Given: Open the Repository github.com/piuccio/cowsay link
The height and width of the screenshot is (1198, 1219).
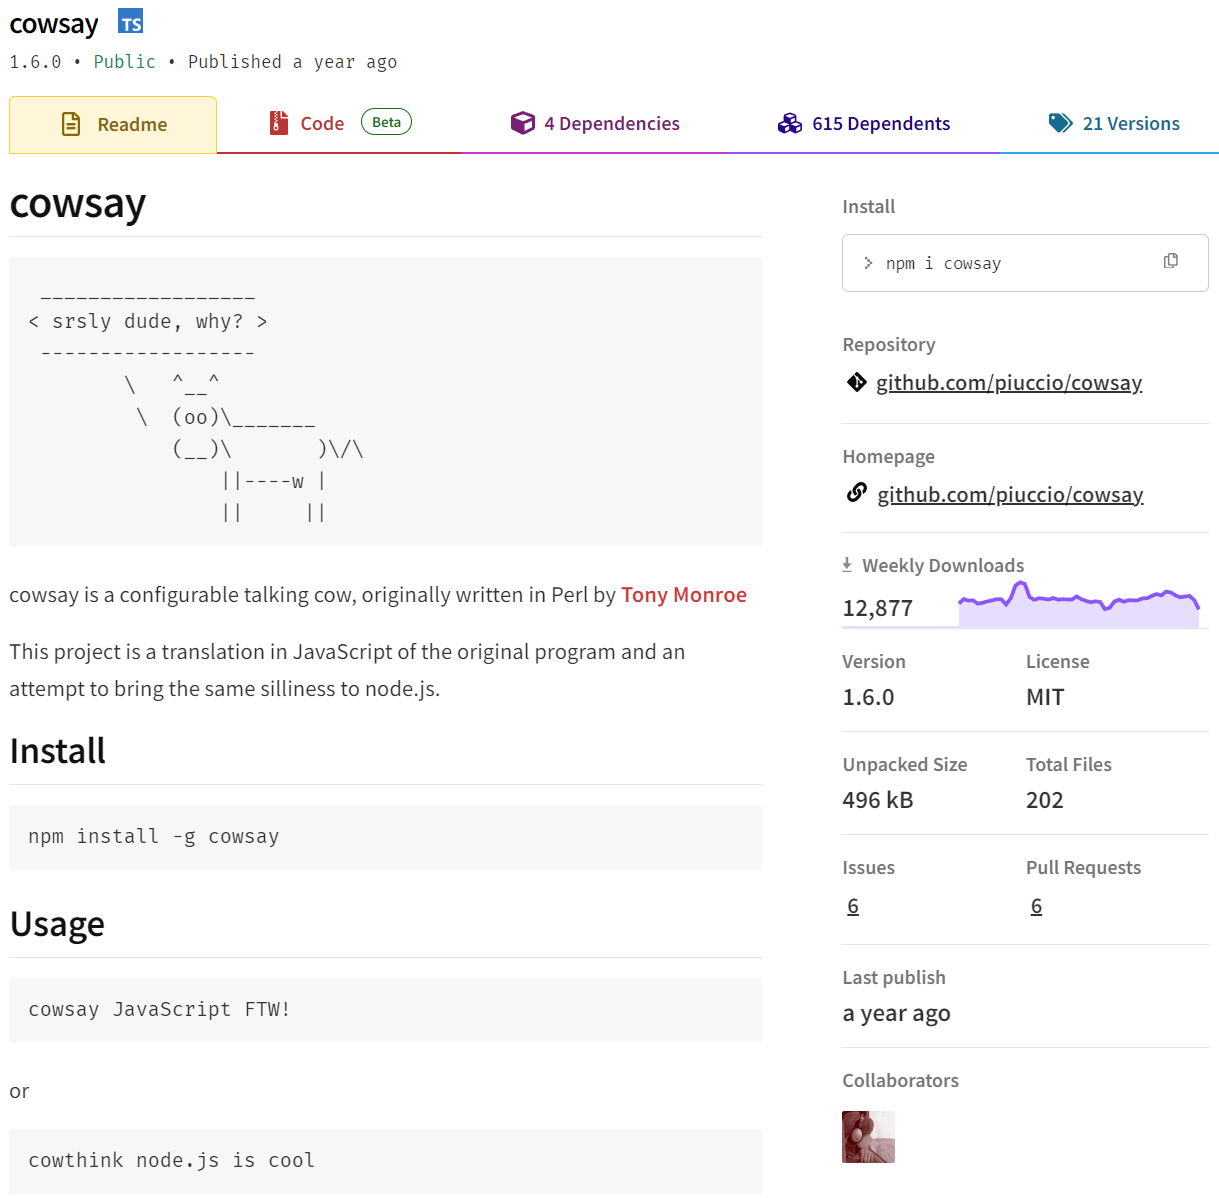Looking at the screenshot, I should 1009,383.
